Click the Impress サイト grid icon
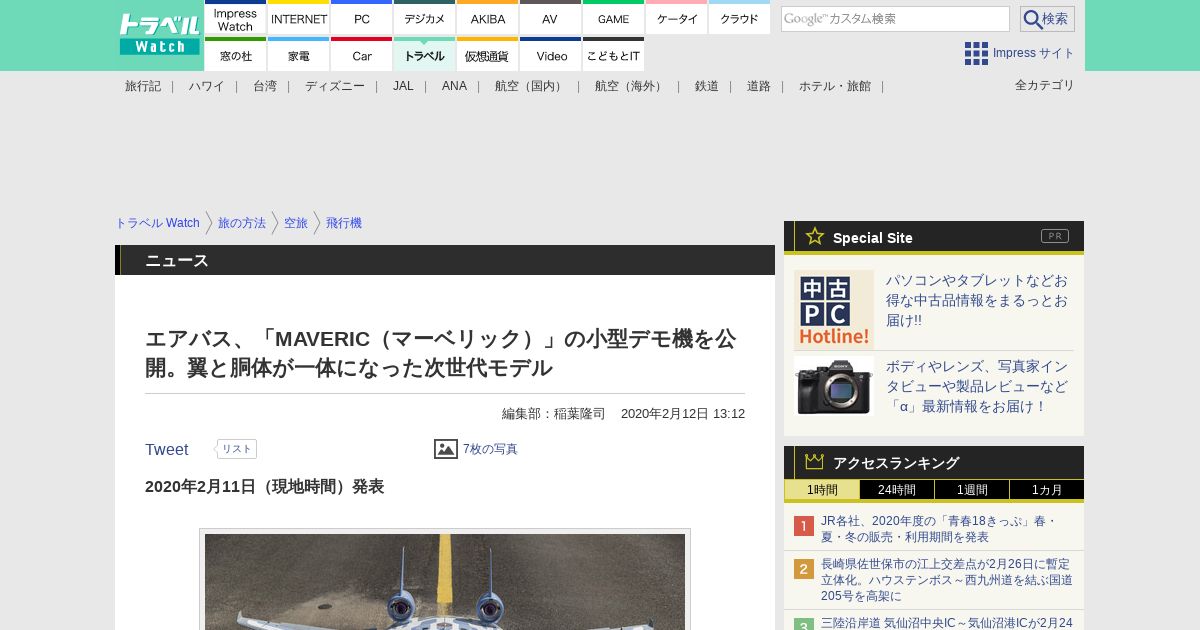The width and height of the screenshot is (1200, 630). point(976,53)
